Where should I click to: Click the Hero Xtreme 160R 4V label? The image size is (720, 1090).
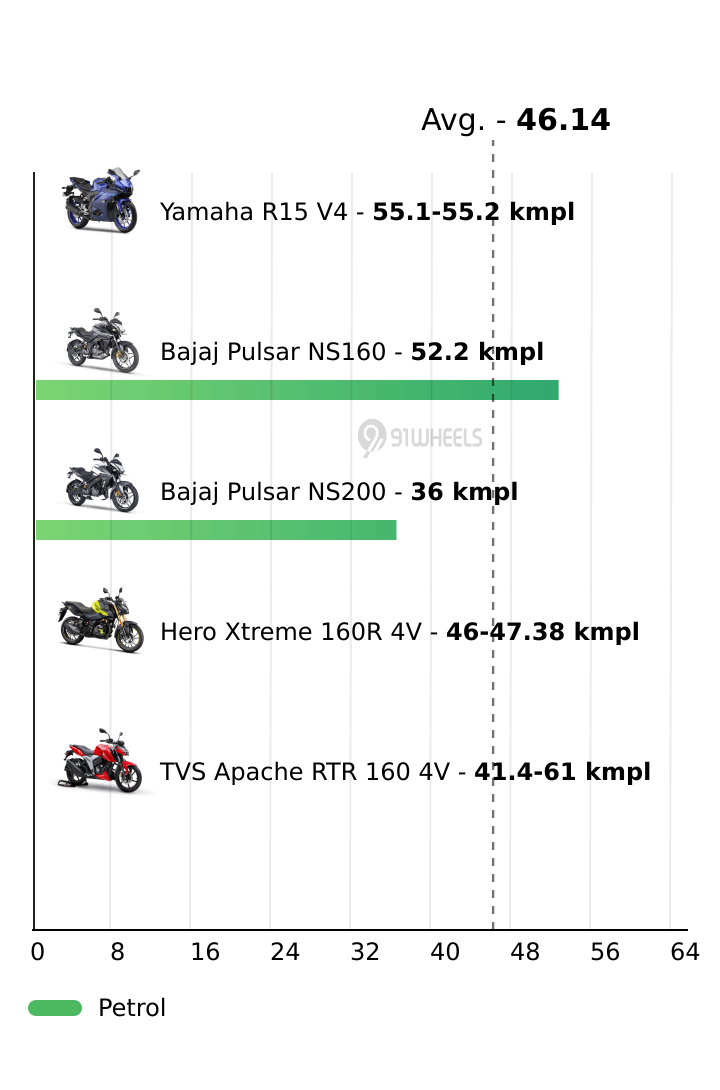(399, 632)
